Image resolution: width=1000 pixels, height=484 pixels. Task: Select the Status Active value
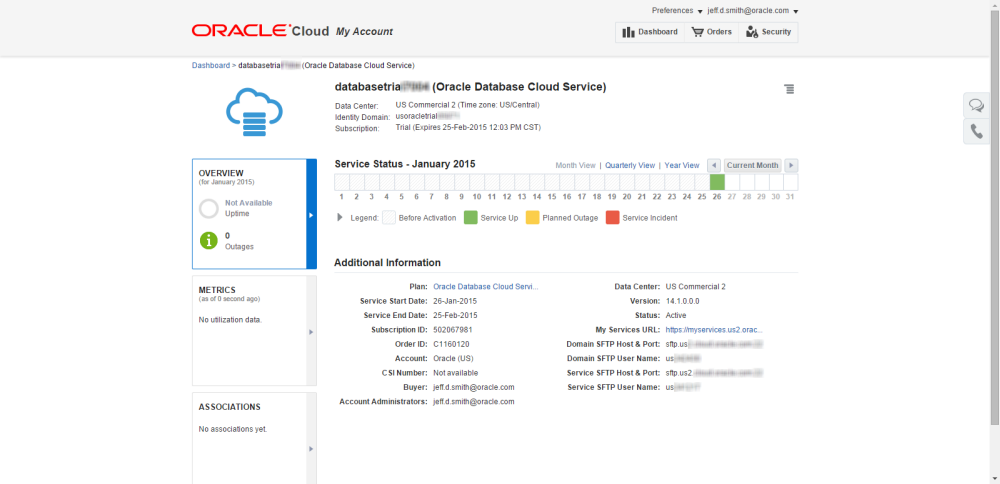[x=675, y=316]
